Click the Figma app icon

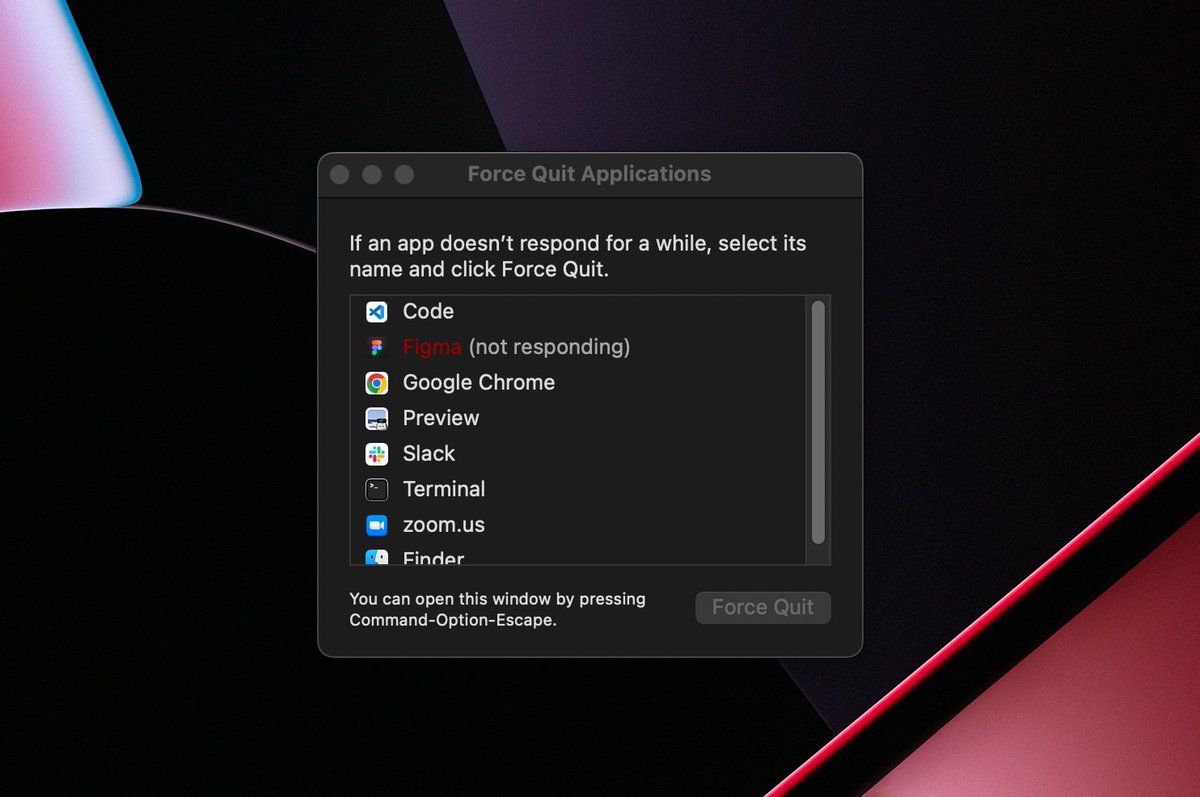[x=376, y=347]
